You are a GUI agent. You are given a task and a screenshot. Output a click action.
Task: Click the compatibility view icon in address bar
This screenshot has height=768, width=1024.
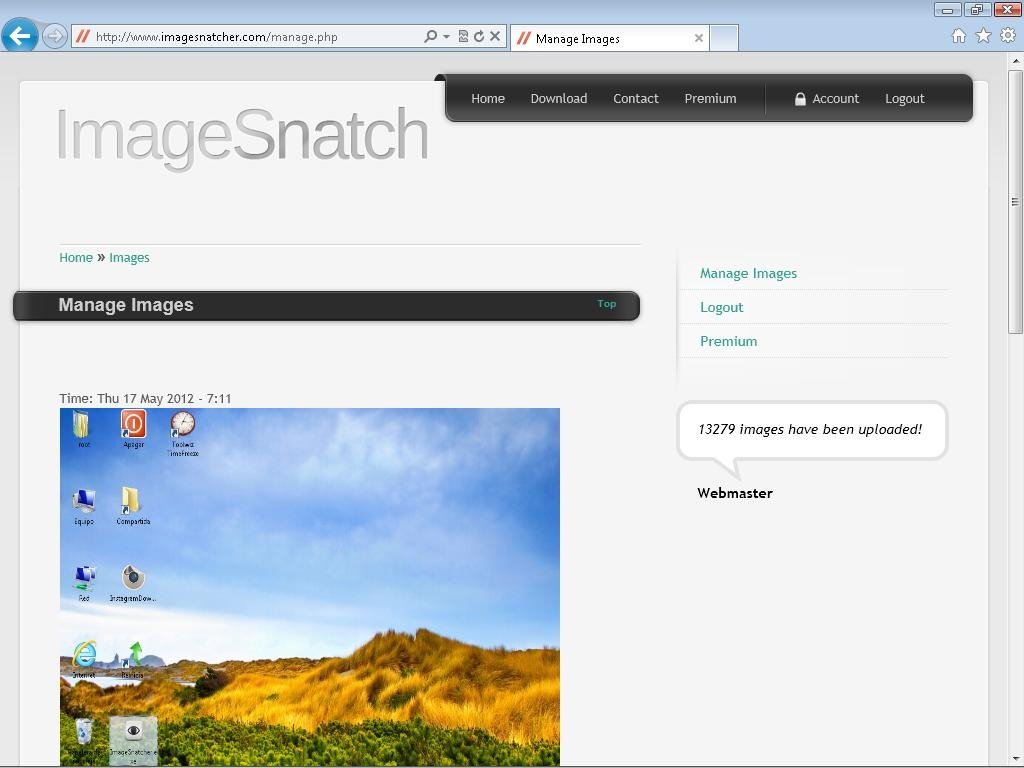[463, 37]
